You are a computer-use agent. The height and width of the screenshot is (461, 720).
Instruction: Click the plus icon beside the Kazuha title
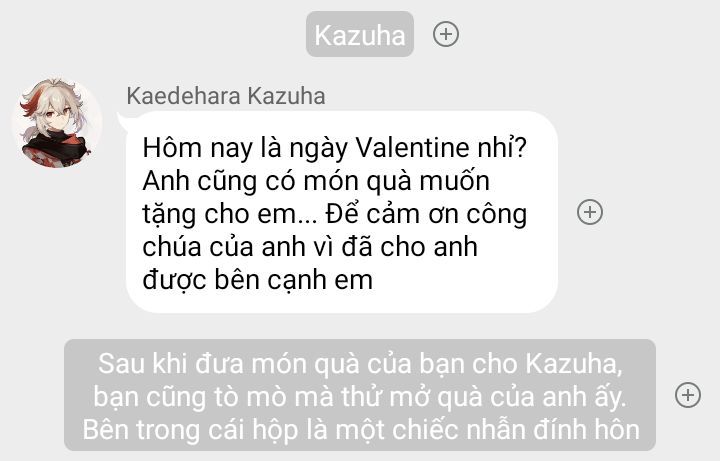(x=445, y=34)
